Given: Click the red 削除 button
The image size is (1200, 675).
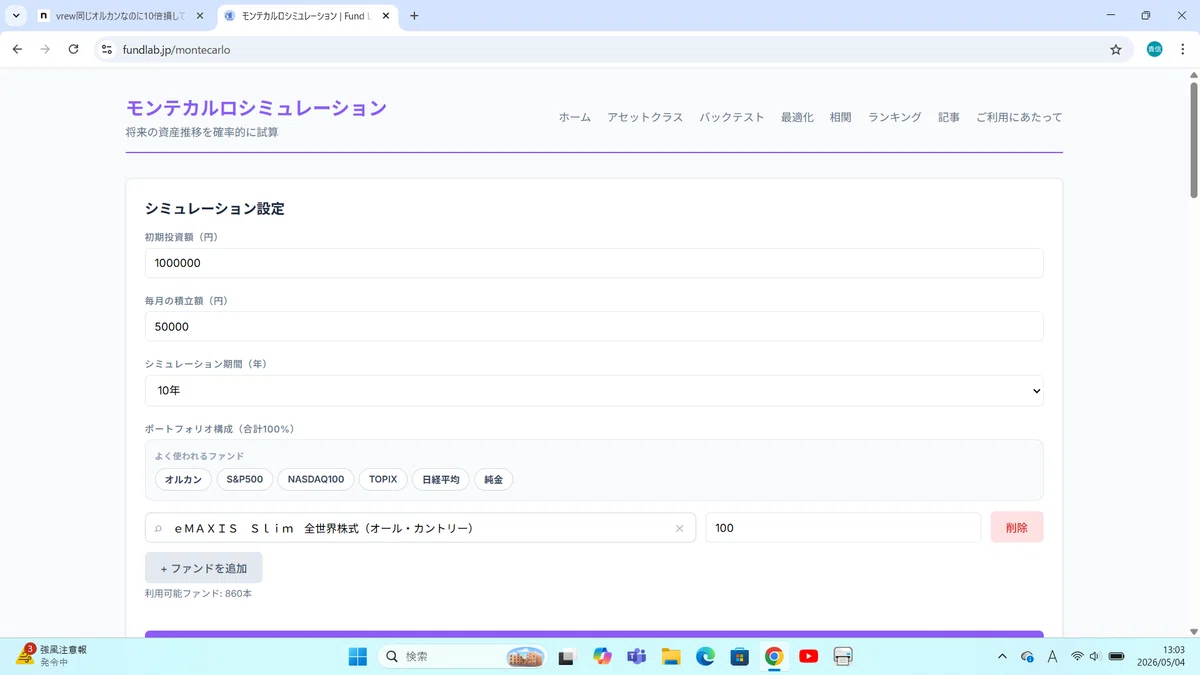Looking at the screenshot, I should [x=1017, y=528].
